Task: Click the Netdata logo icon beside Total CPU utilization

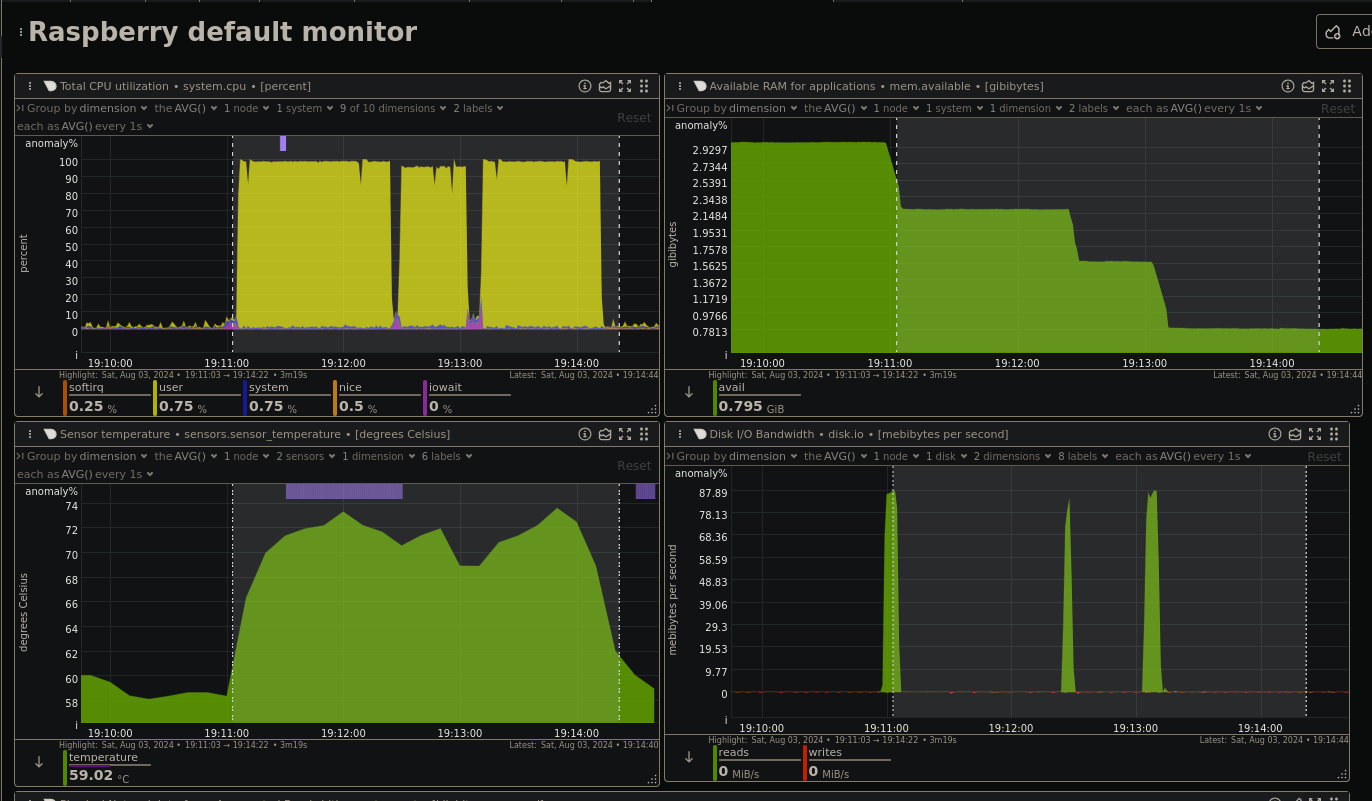Action: click(50, 86)
